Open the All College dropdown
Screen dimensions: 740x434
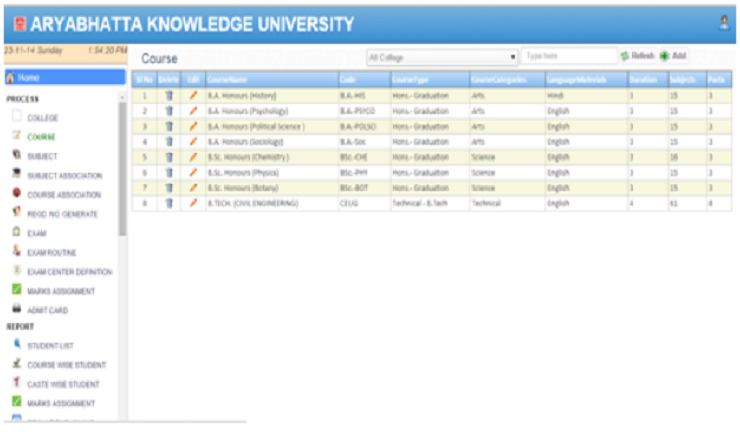coord(442,58)
